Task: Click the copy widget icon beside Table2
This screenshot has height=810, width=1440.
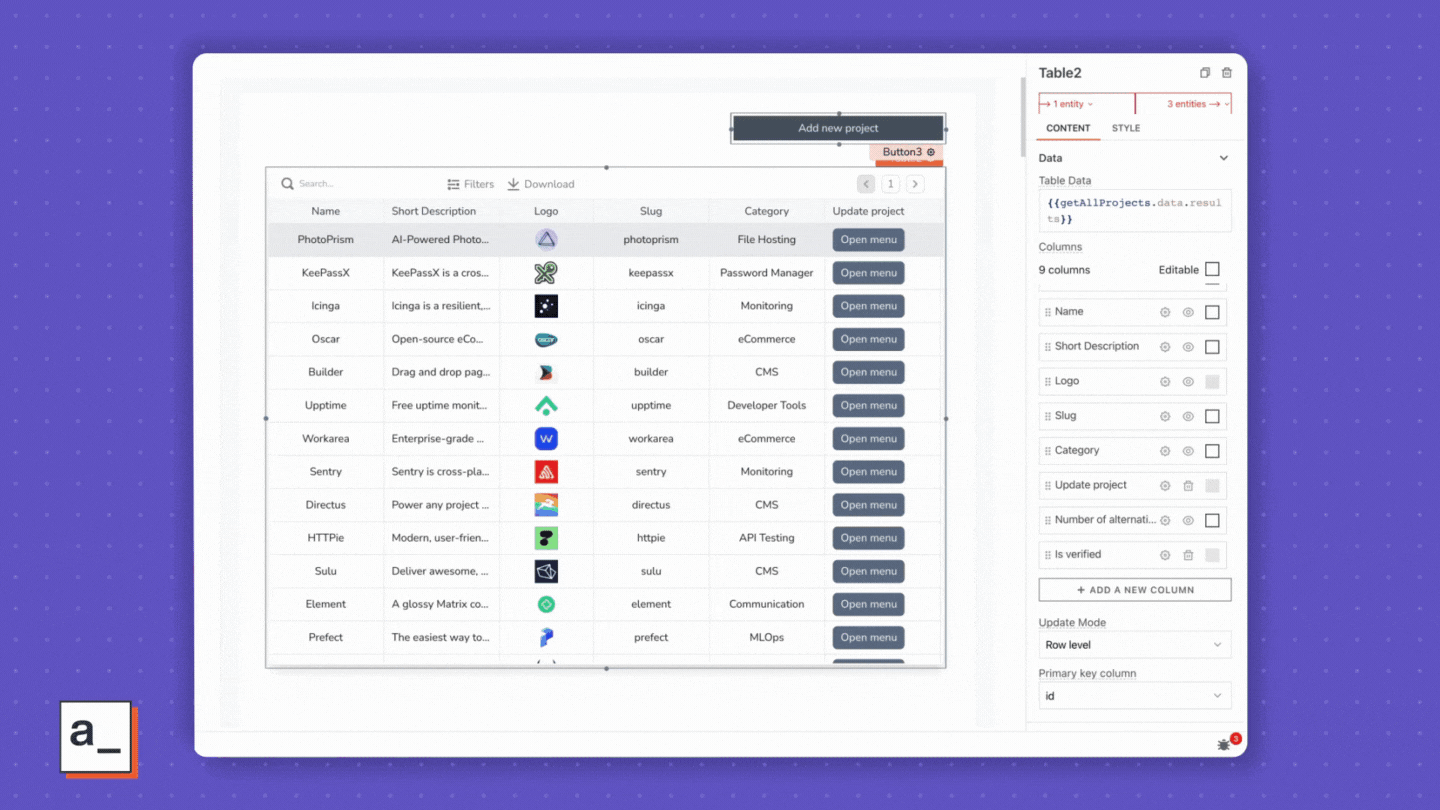Action: [x=1205, y=73]
